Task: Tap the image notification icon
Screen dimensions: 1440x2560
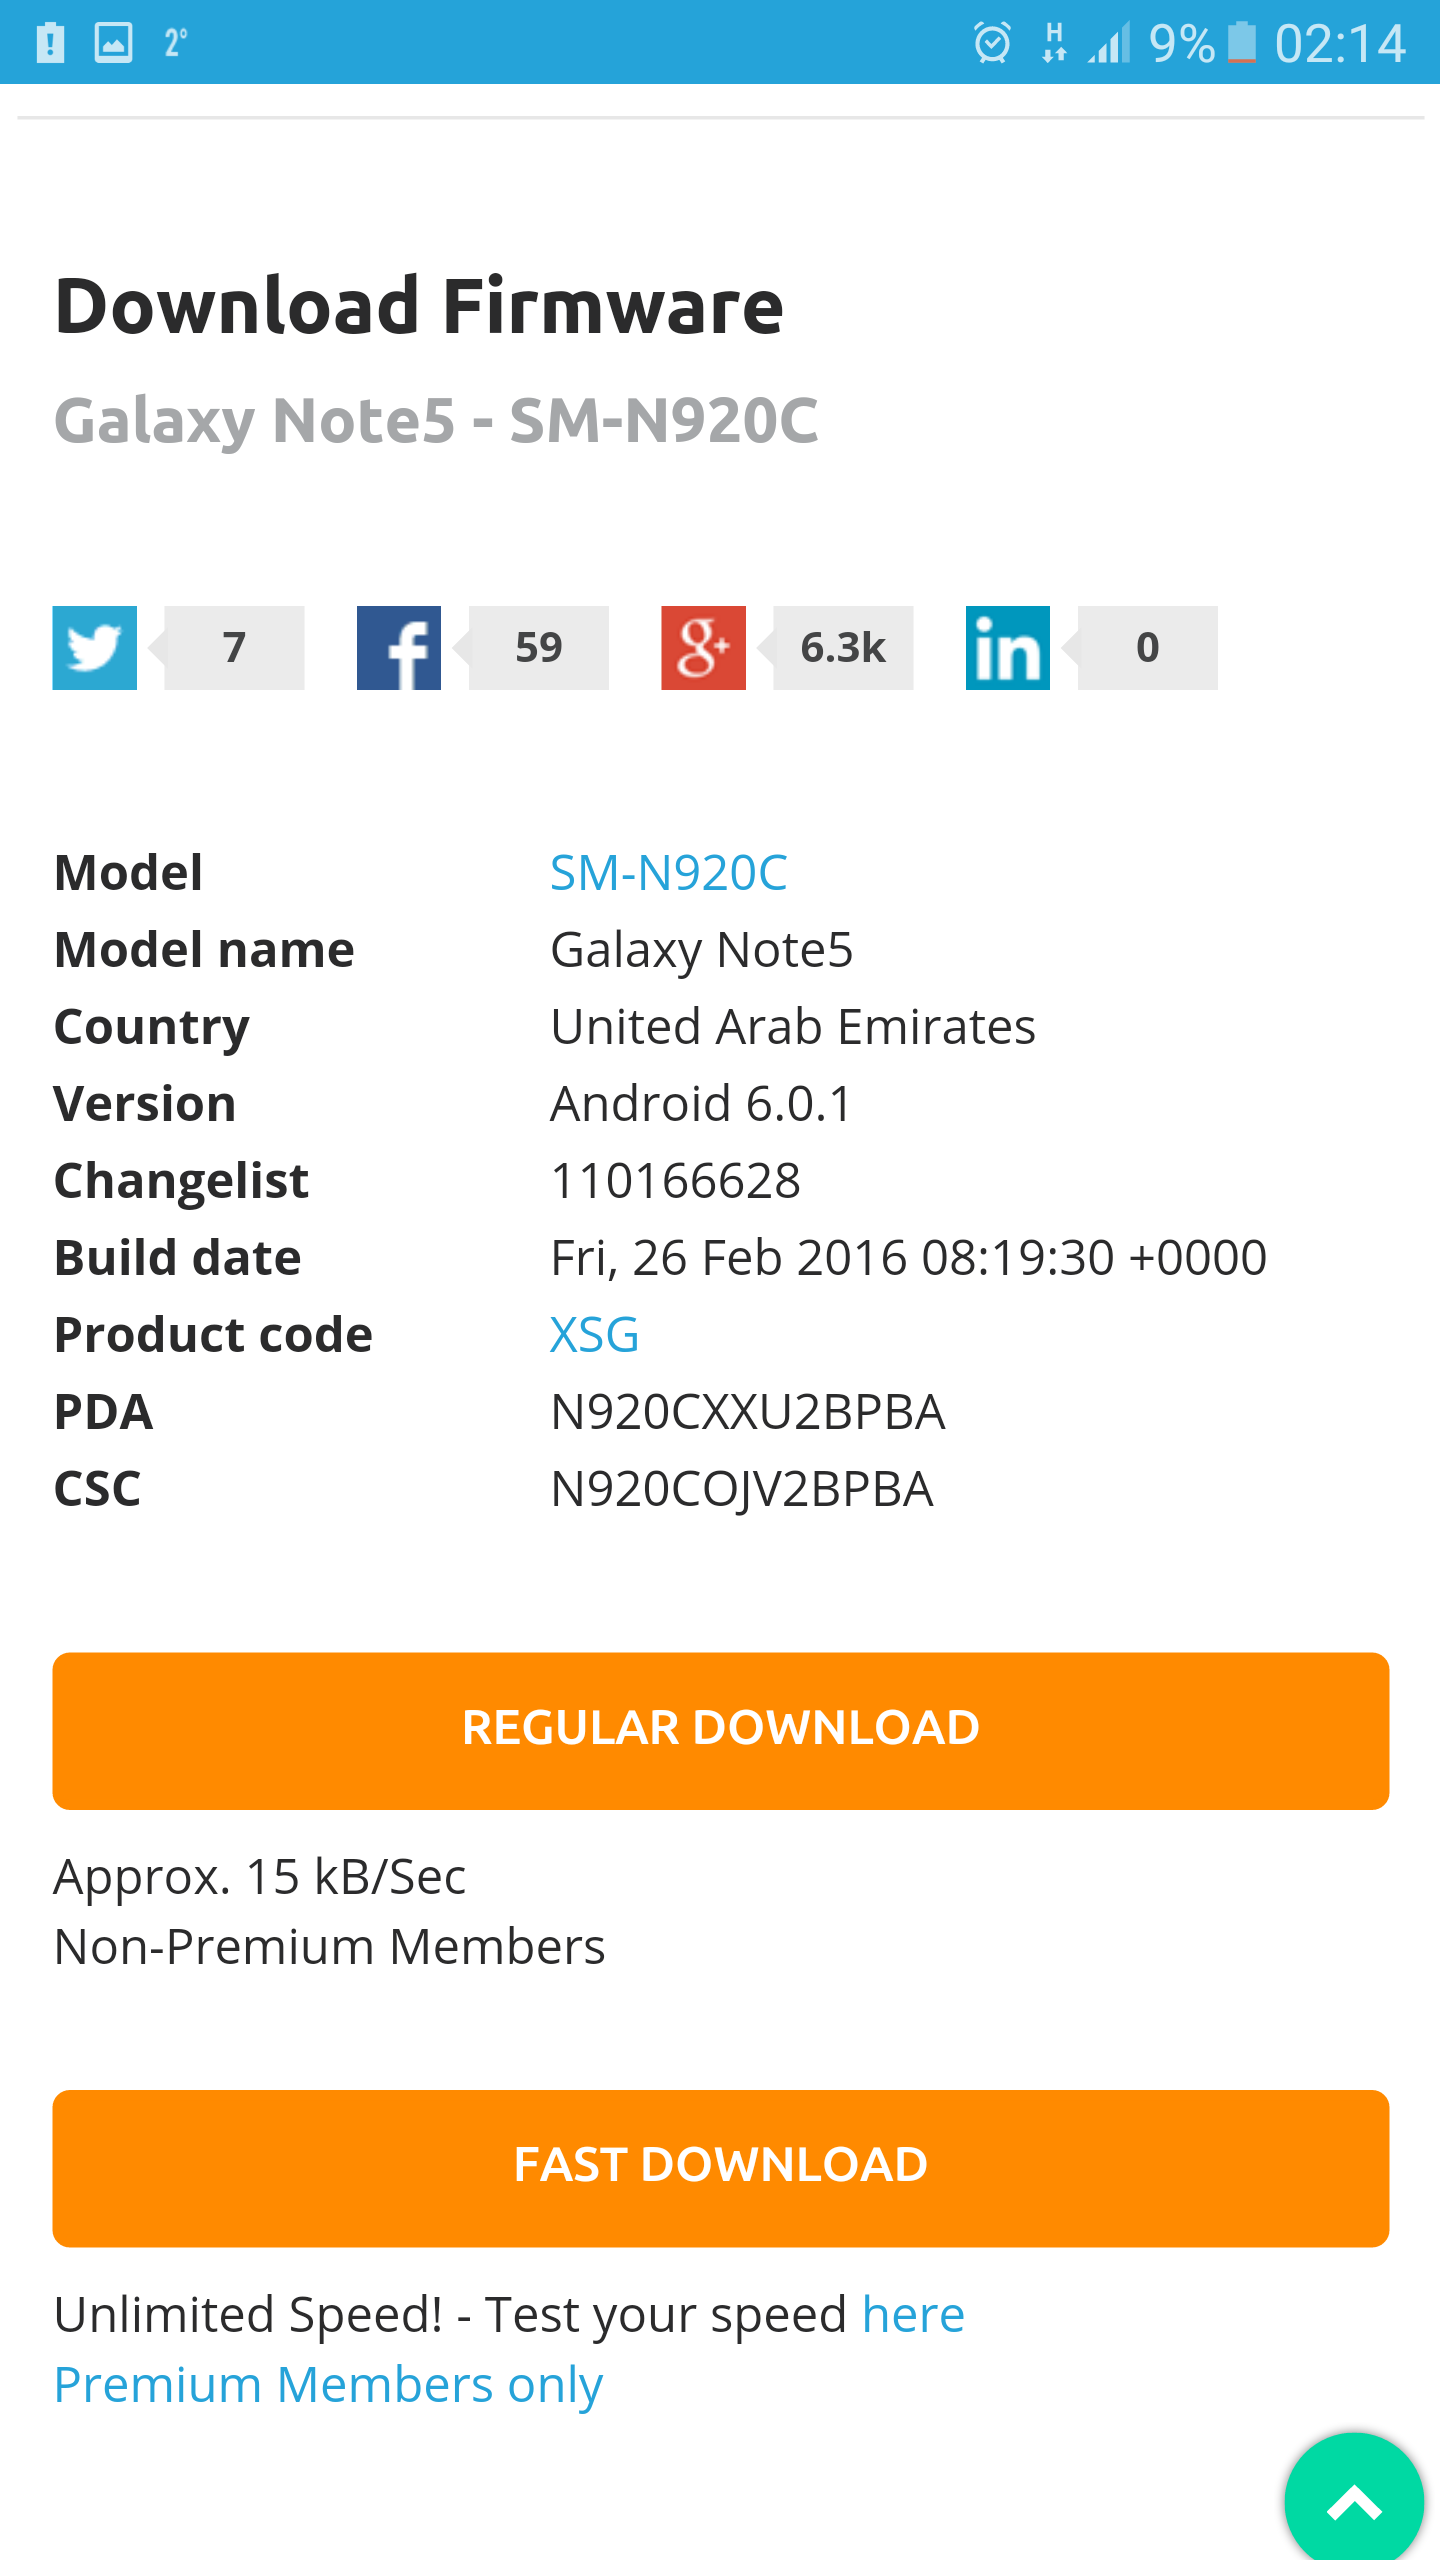Action: pyautogui.click(x=113, y=43)
